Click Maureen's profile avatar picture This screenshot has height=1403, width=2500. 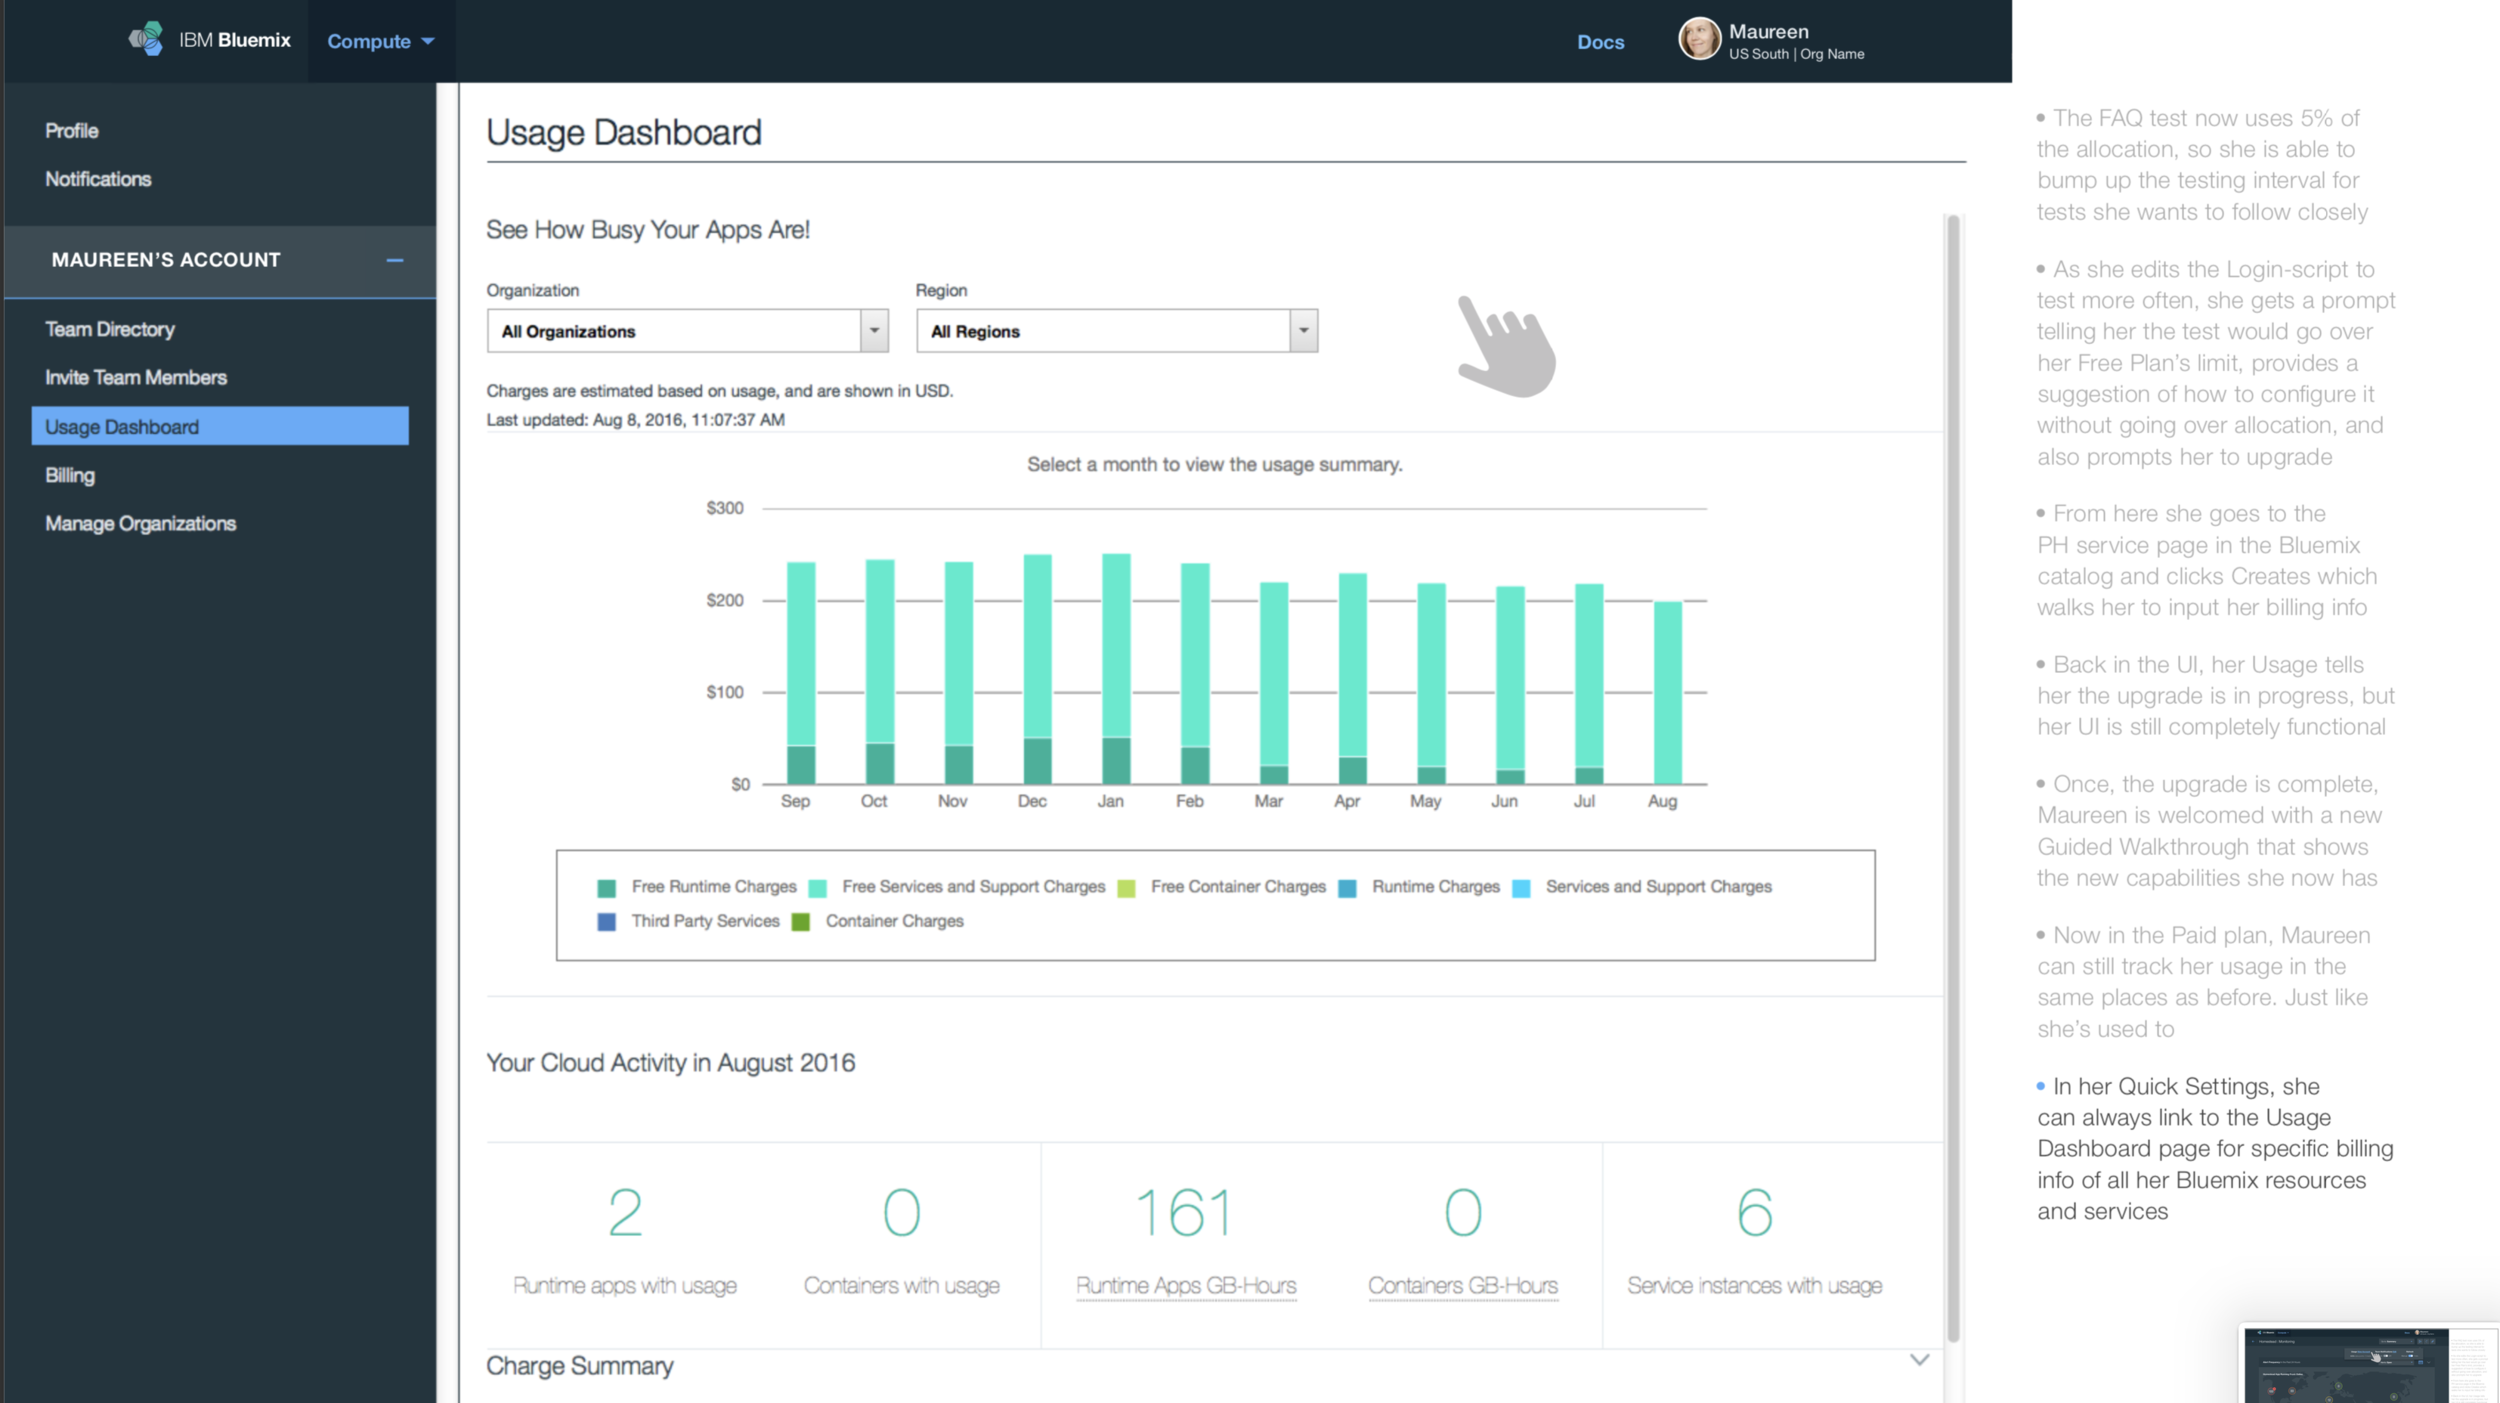tap(1698, 40)
